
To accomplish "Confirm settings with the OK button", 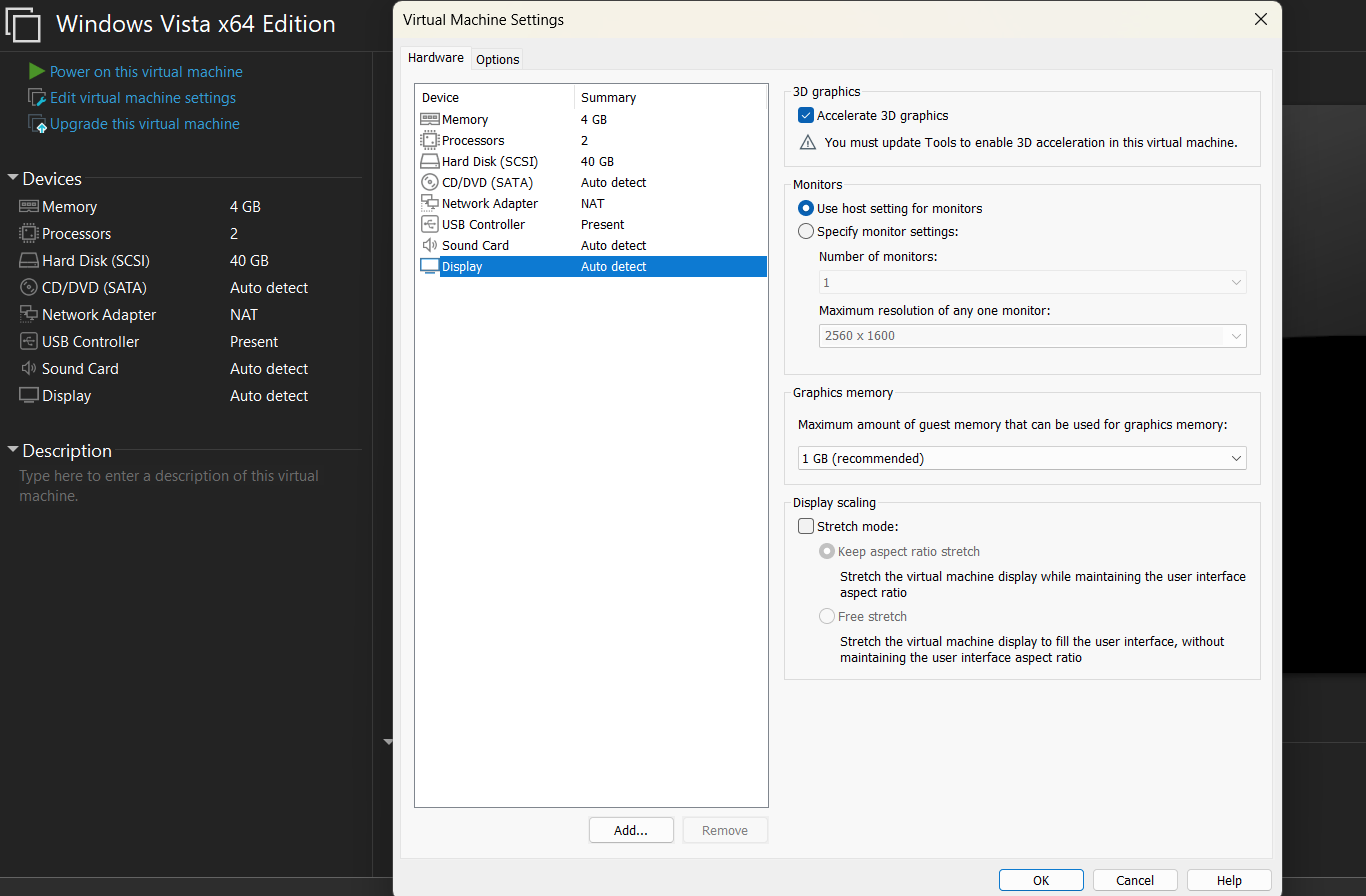I will point(1041,880).
